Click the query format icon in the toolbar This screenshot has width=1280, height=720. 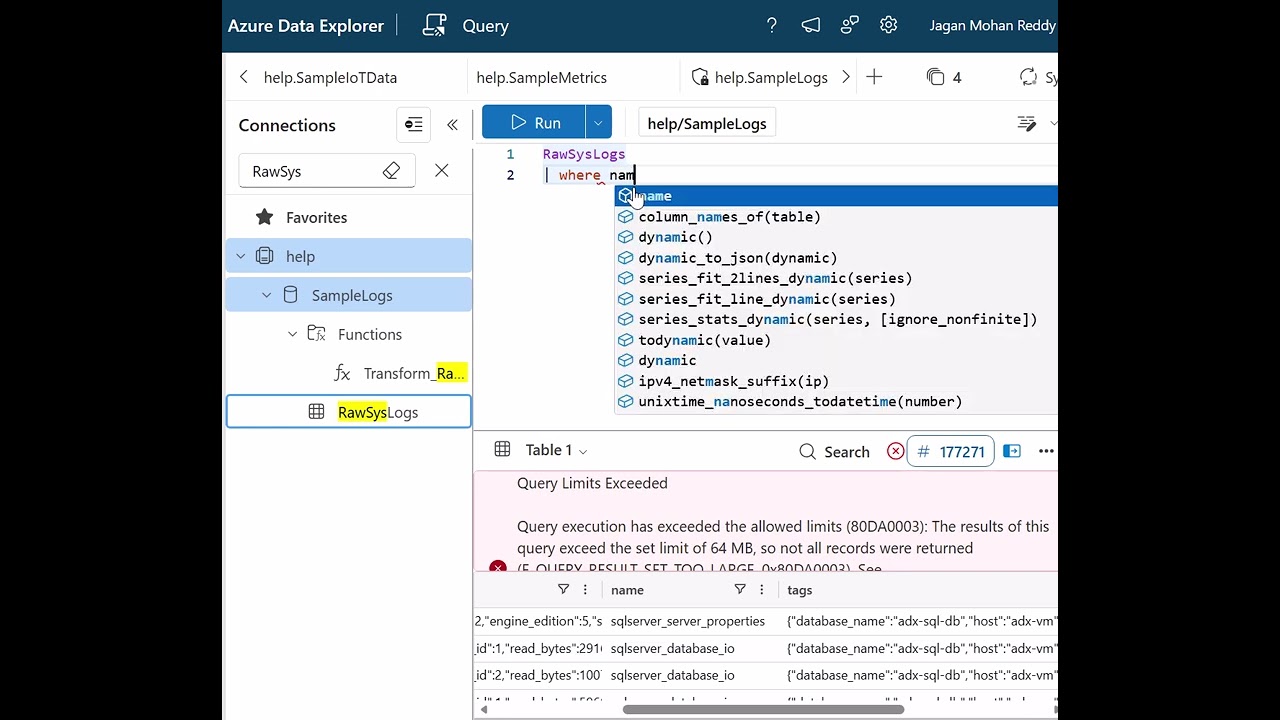pos(1027,123)
